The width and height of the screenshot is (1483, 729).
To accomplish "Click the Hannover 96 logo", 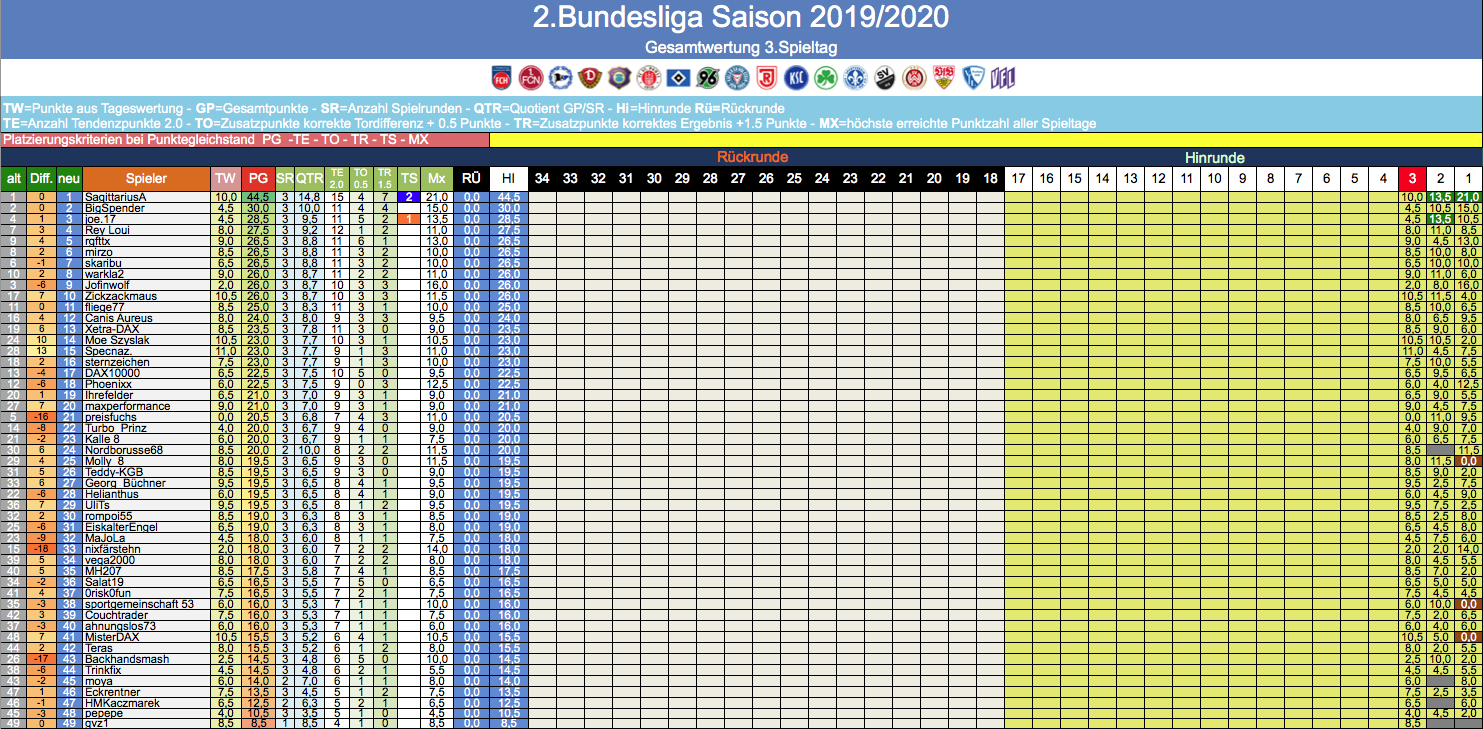I will 708,78.
